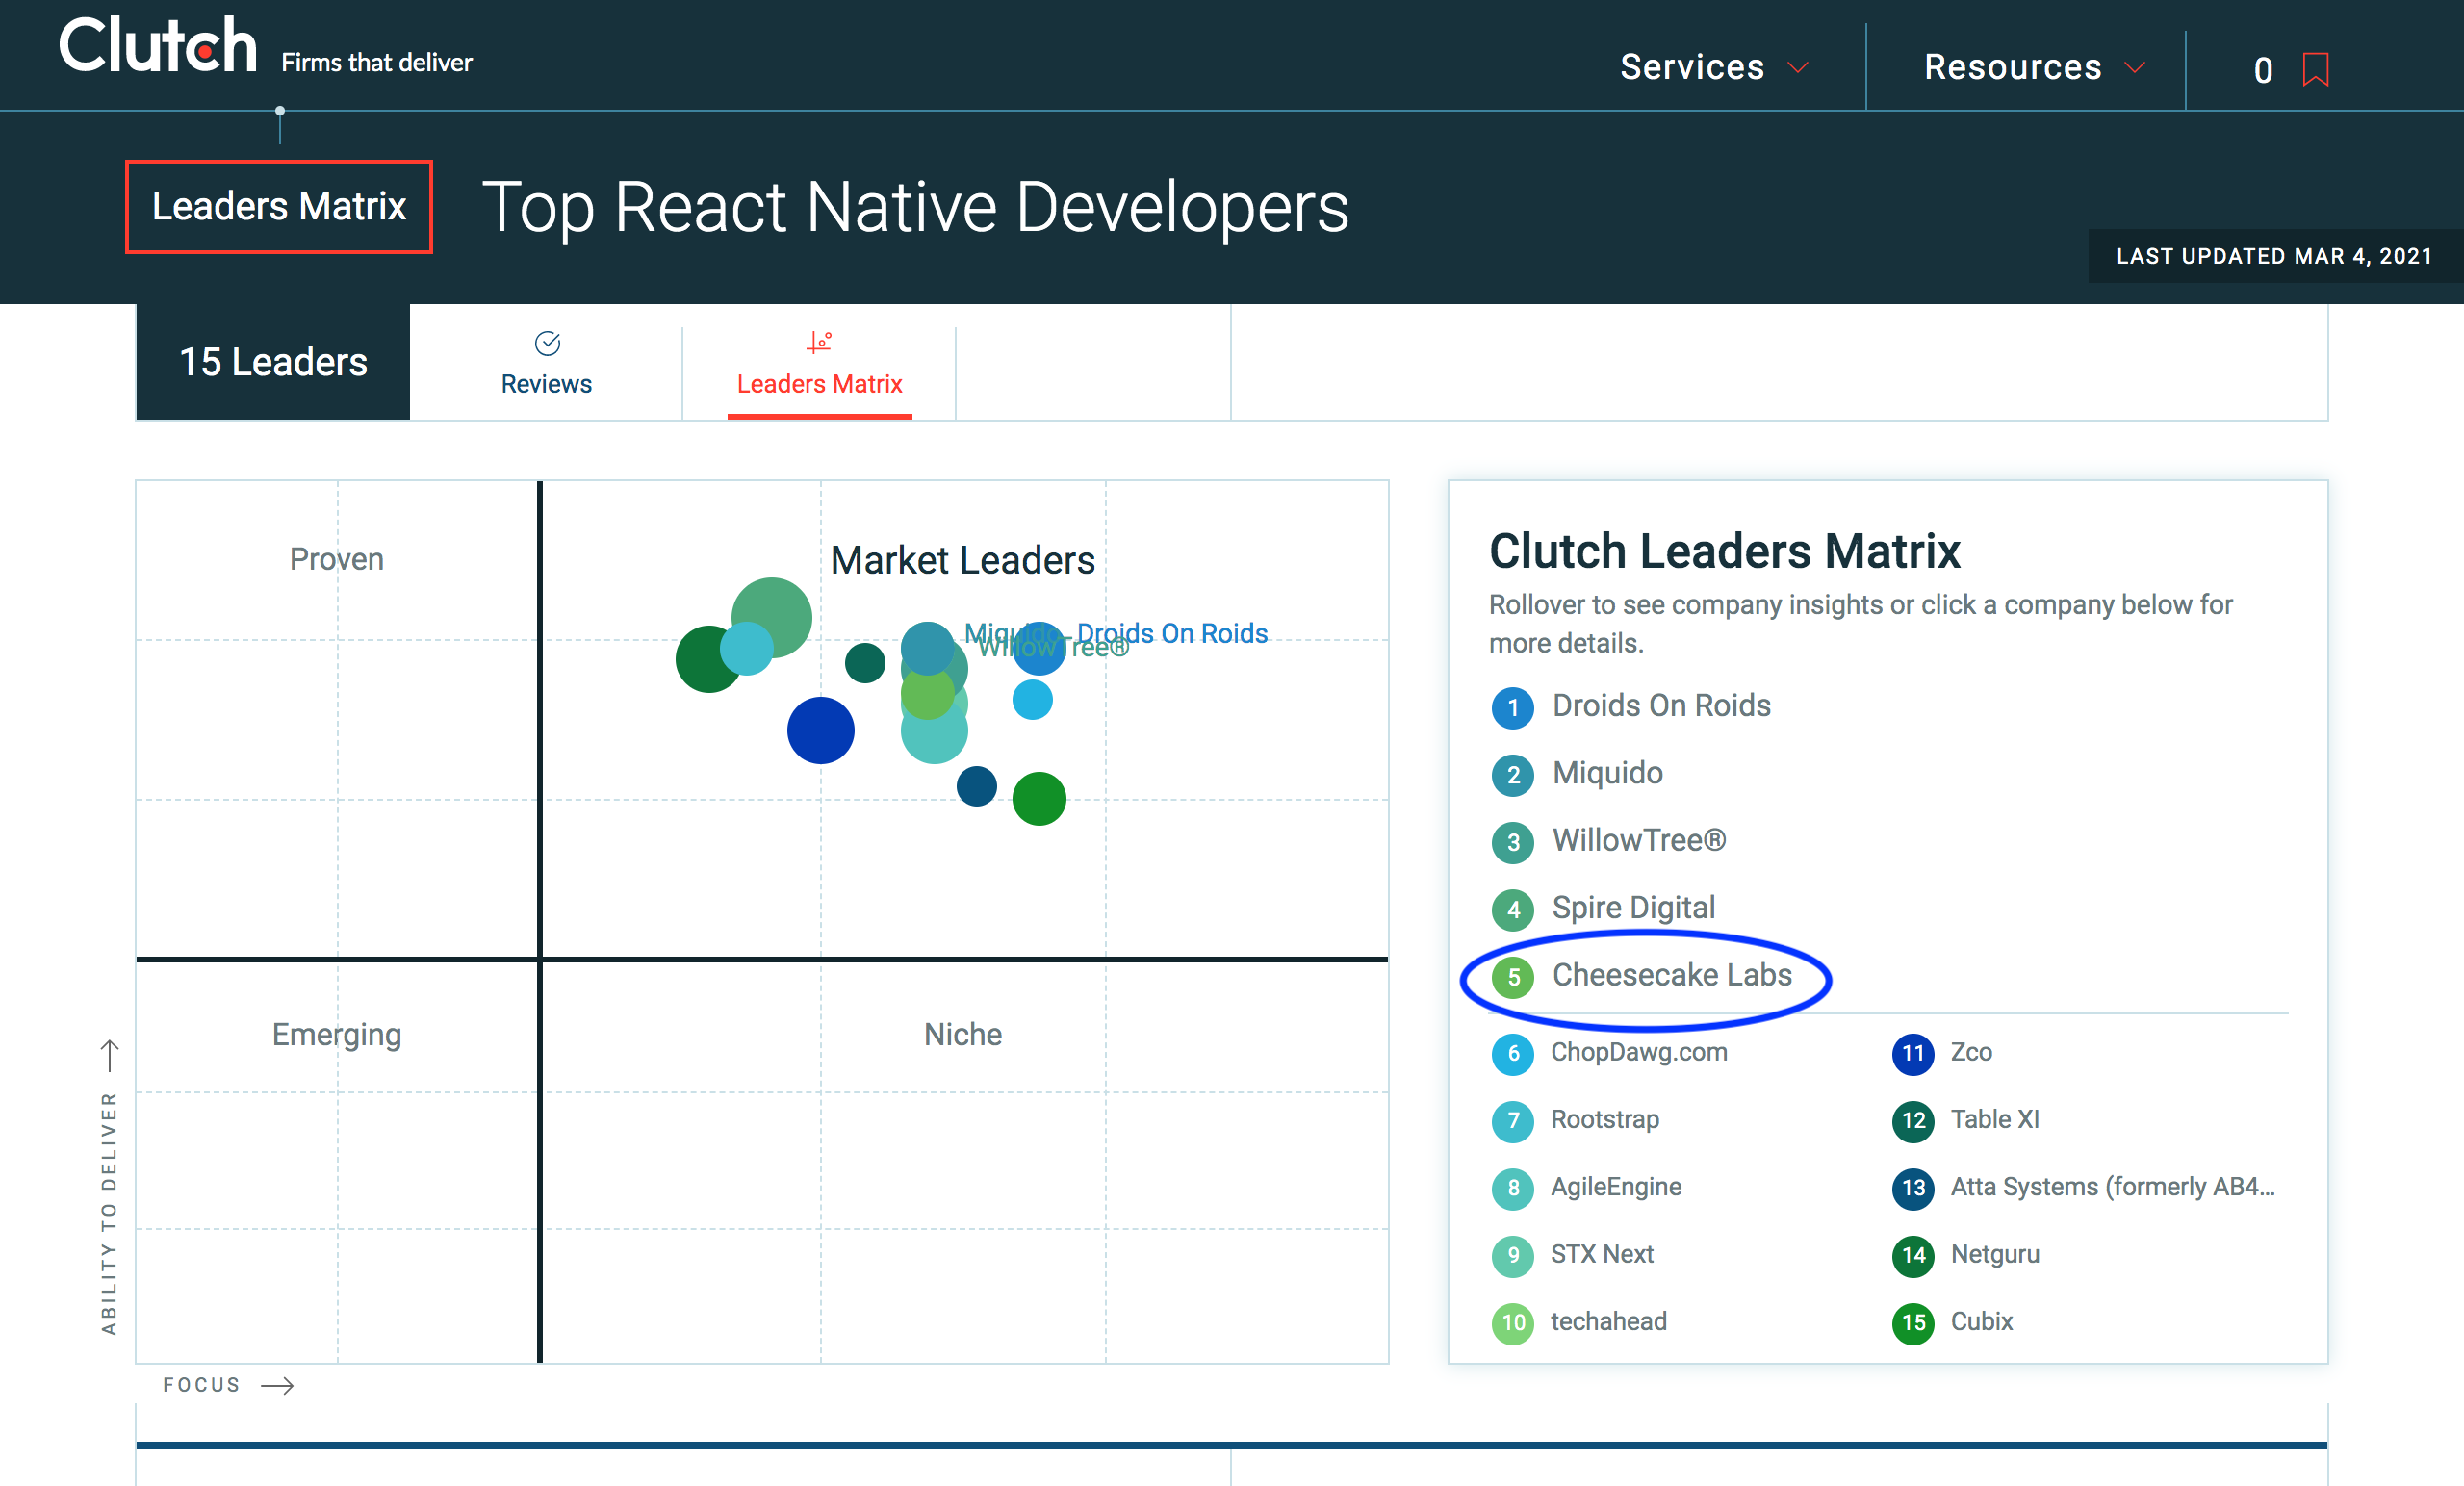Select Table XI in the list

pos(1994,1119)
